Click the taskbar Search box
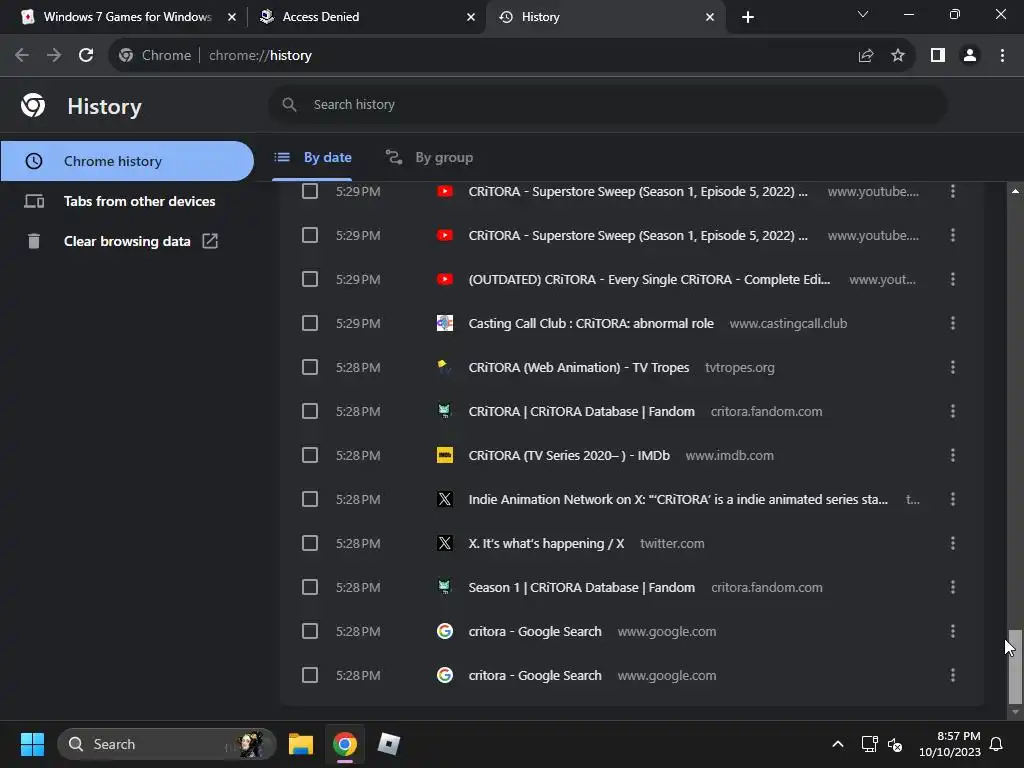The image size is (1024, 768). point(167,744)
